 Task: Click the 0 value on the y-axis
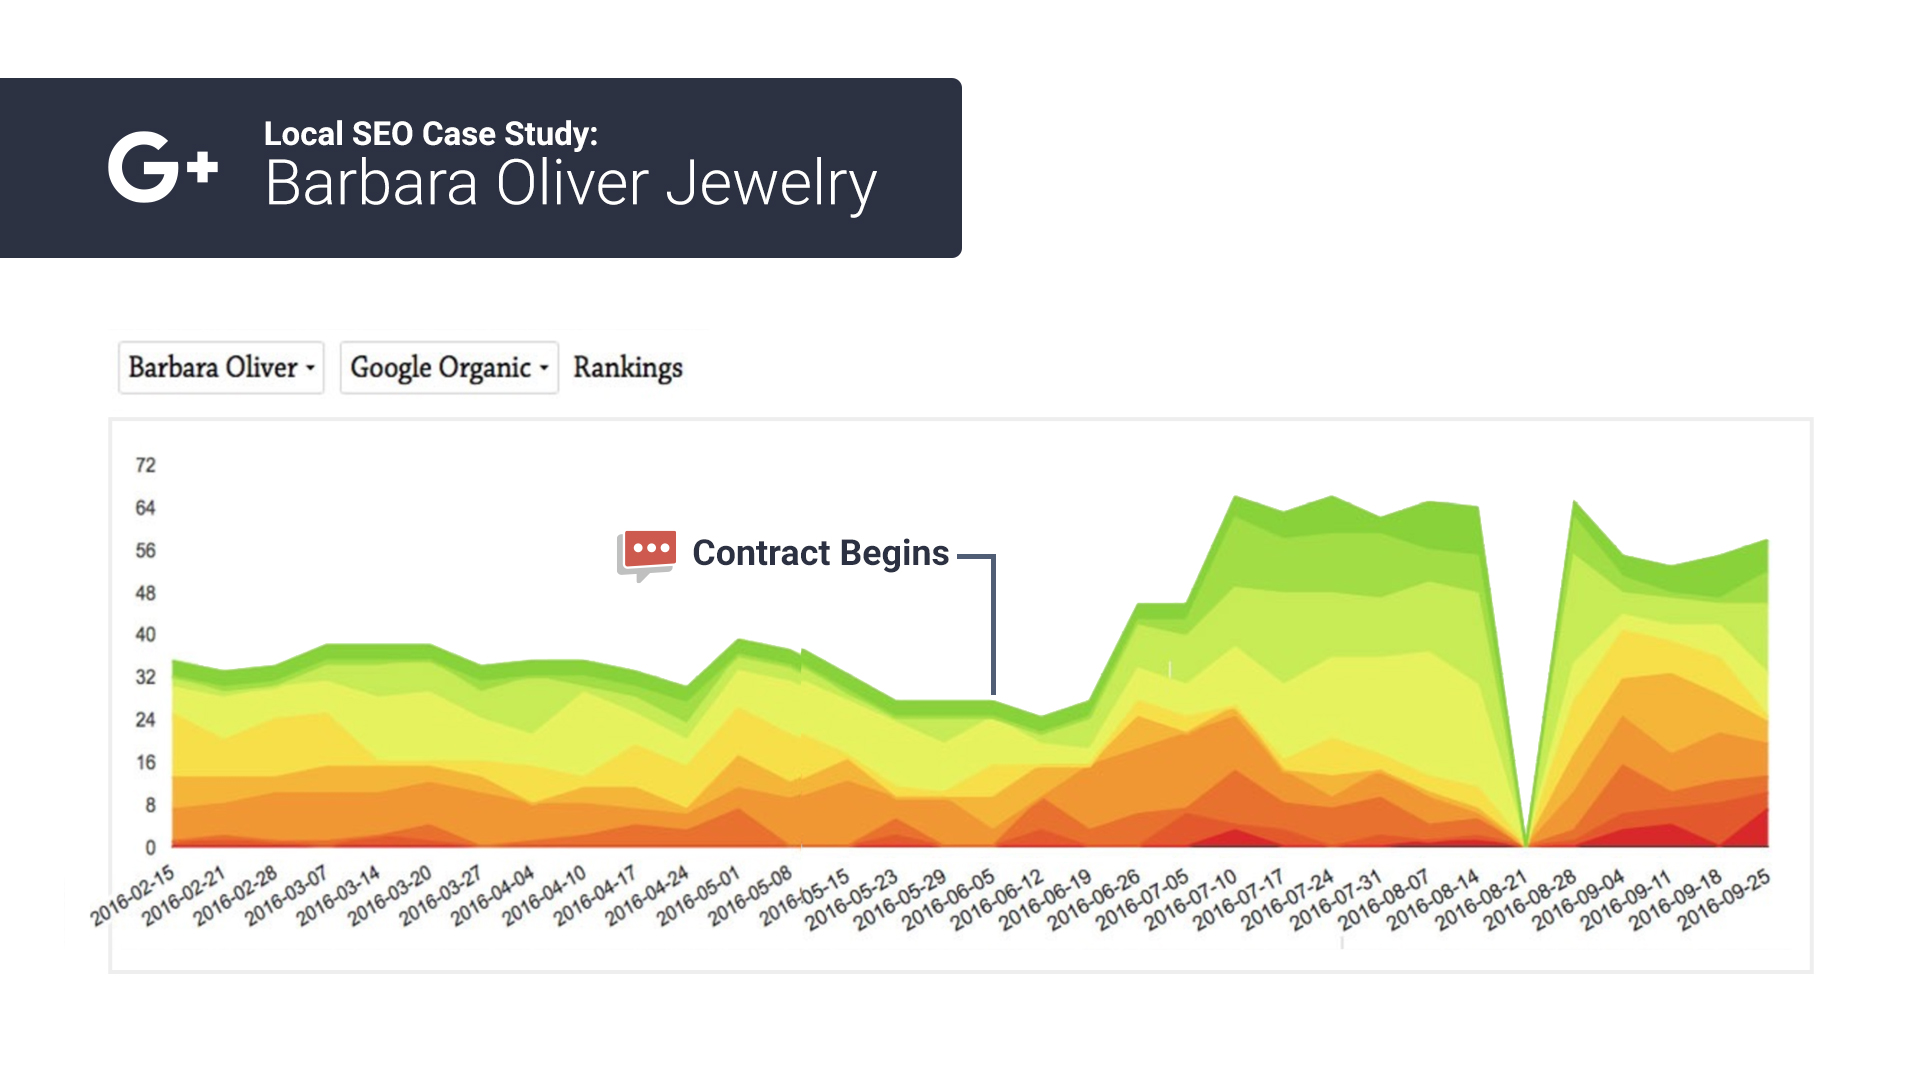[x=151, y=848]
